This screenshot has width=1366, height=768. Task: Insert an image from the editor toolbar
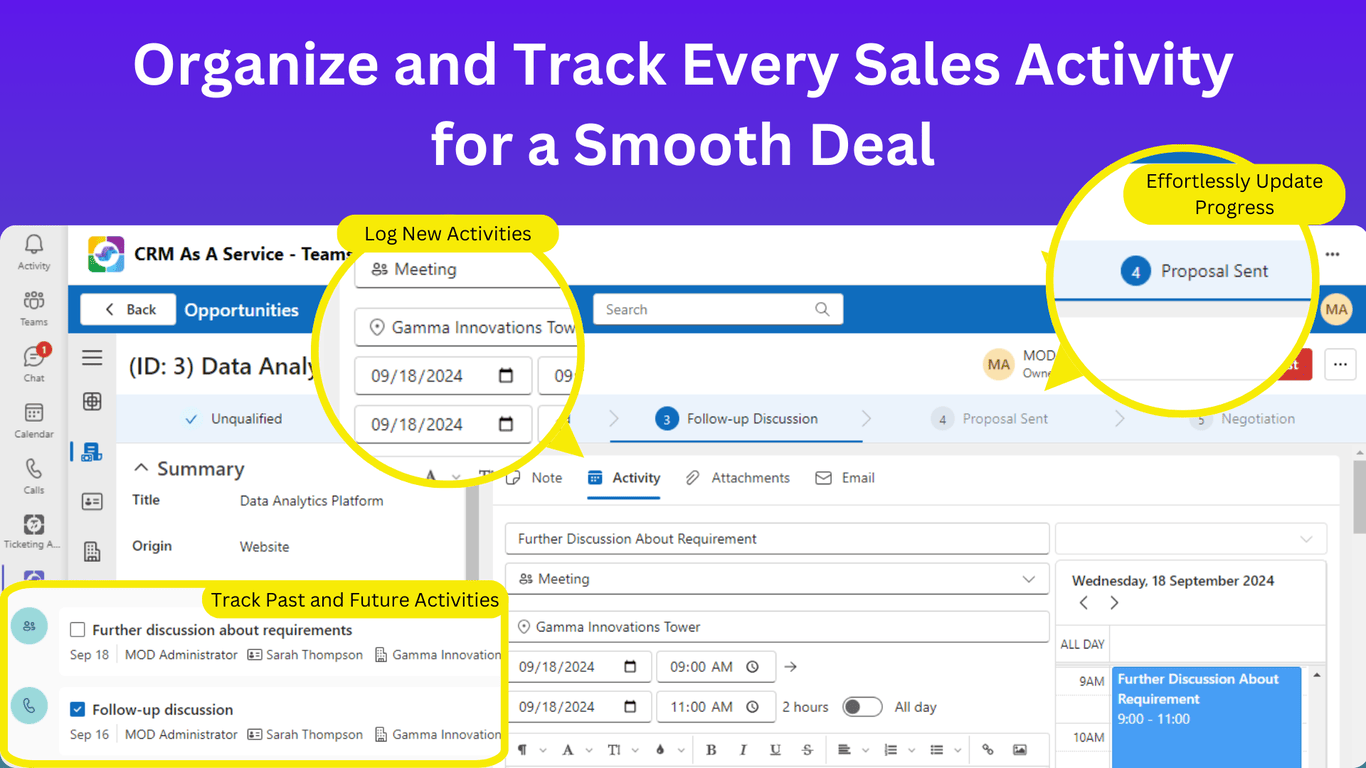pos(1020,750)
